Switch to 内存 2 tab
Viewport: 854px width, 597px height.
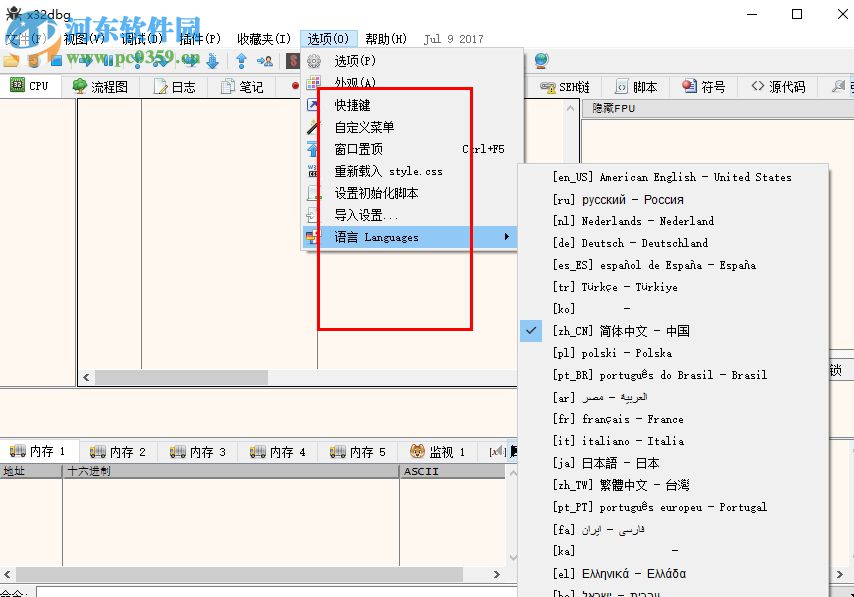pyautogui.click(x=119, y=452)
